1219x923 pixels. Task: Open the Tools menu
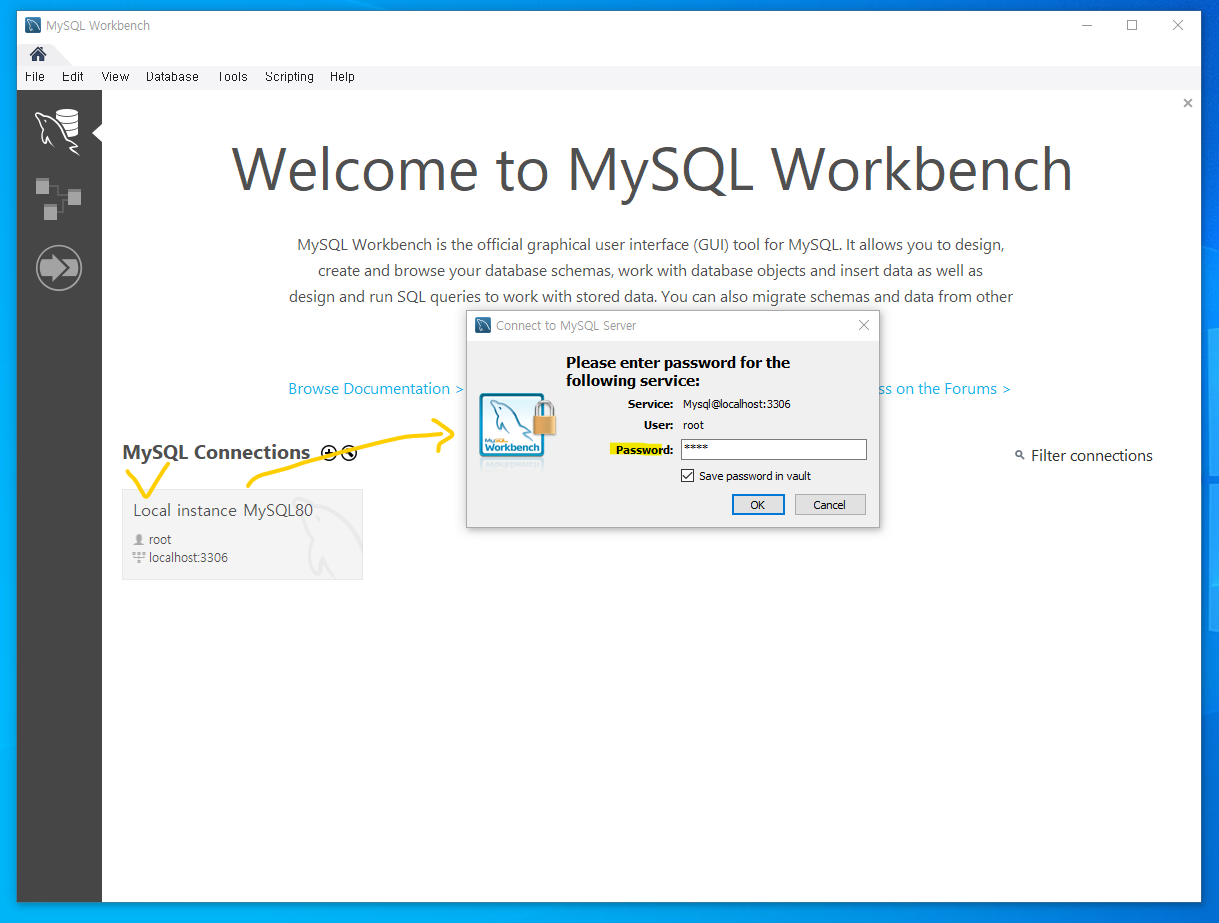pyautogui.click(x=232, y=76)
